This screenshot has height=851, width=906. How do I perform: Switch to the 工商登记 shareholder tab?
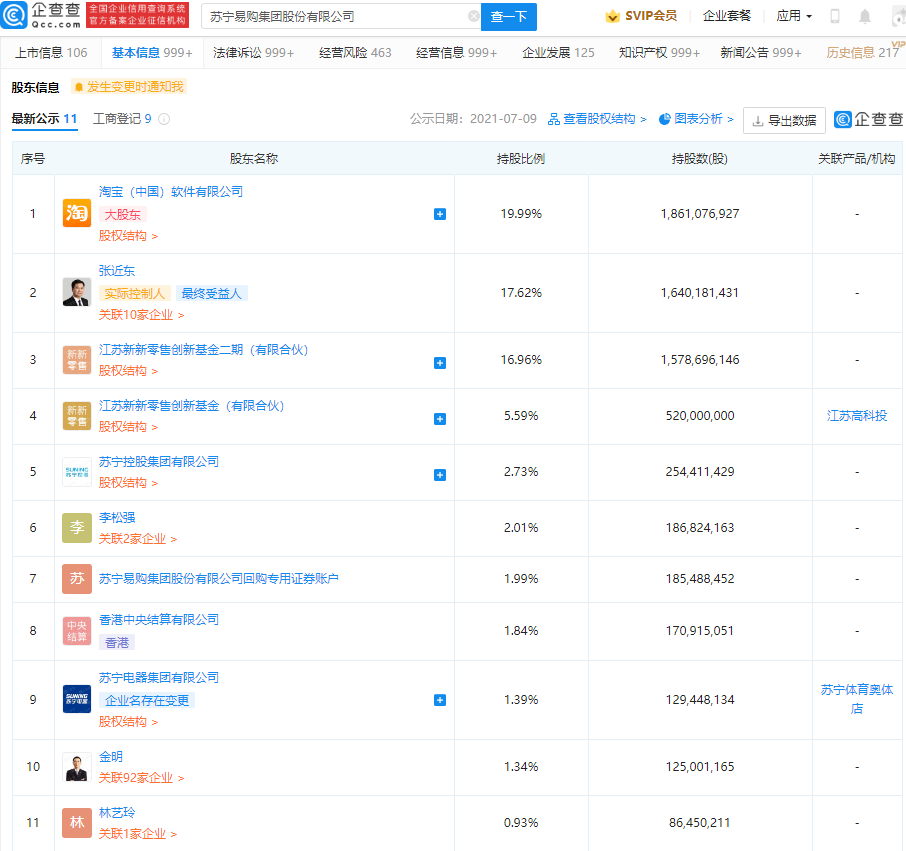pos(122,119)
